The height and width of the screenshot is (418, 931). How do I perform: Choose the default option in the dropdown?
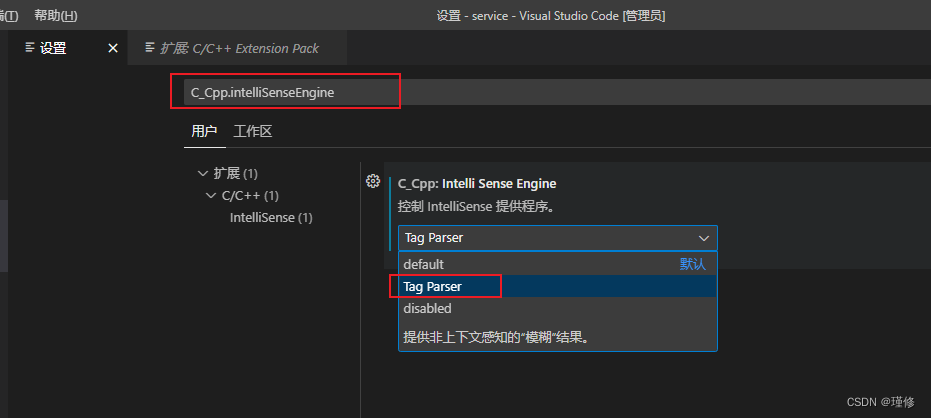(x=558, y=264)
